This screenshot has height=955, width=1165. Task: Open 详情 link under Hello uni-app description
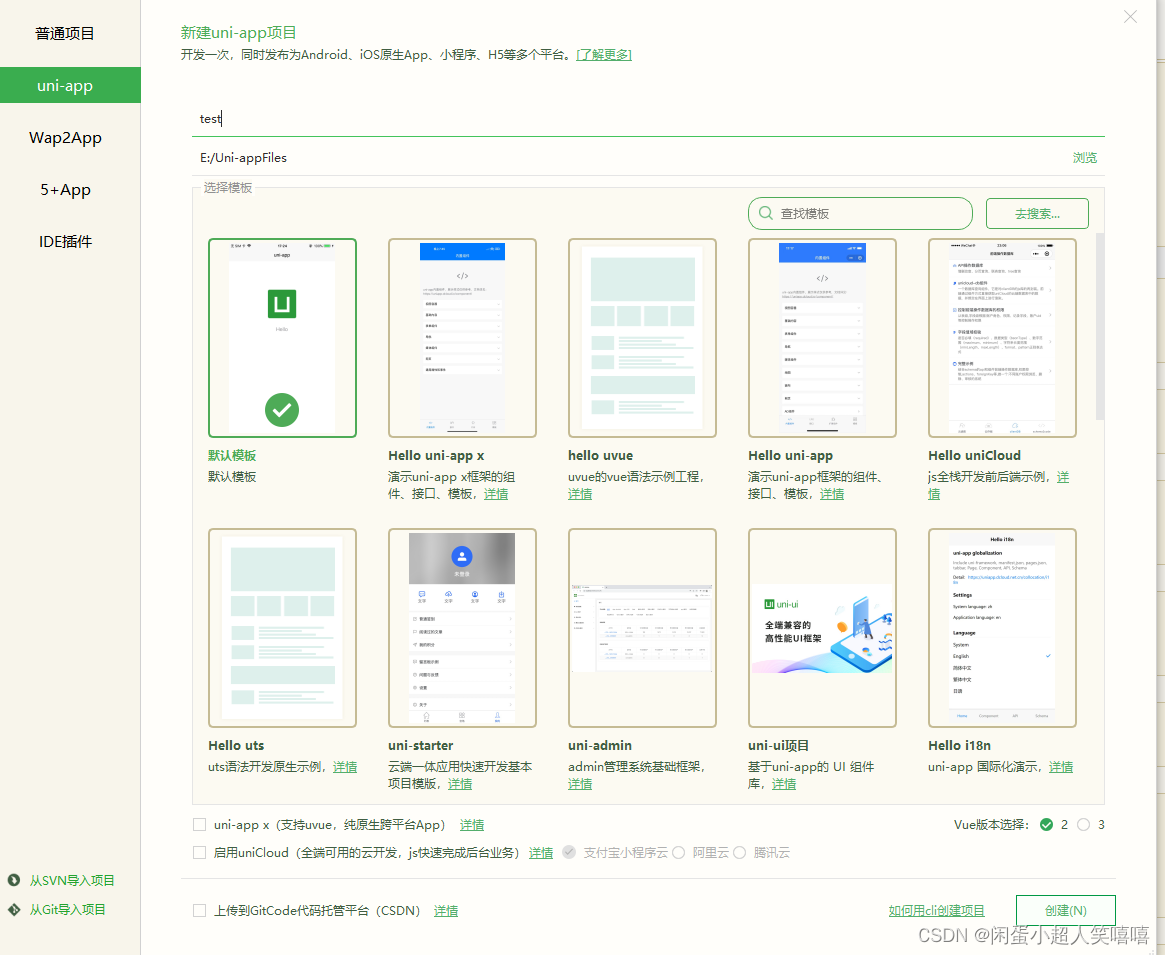click(832, 494)
